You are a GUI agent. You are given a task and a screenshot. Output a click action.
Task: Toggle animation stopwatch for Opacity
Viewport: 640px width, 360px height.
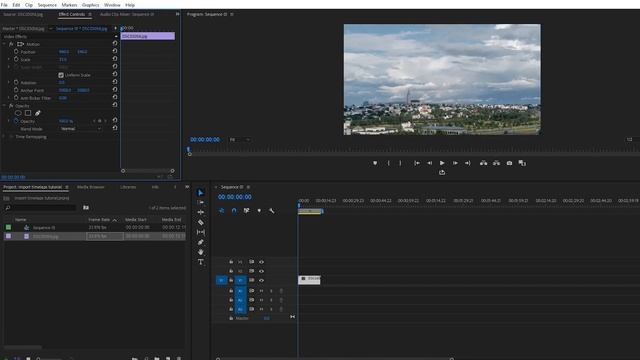coord(16,121)
